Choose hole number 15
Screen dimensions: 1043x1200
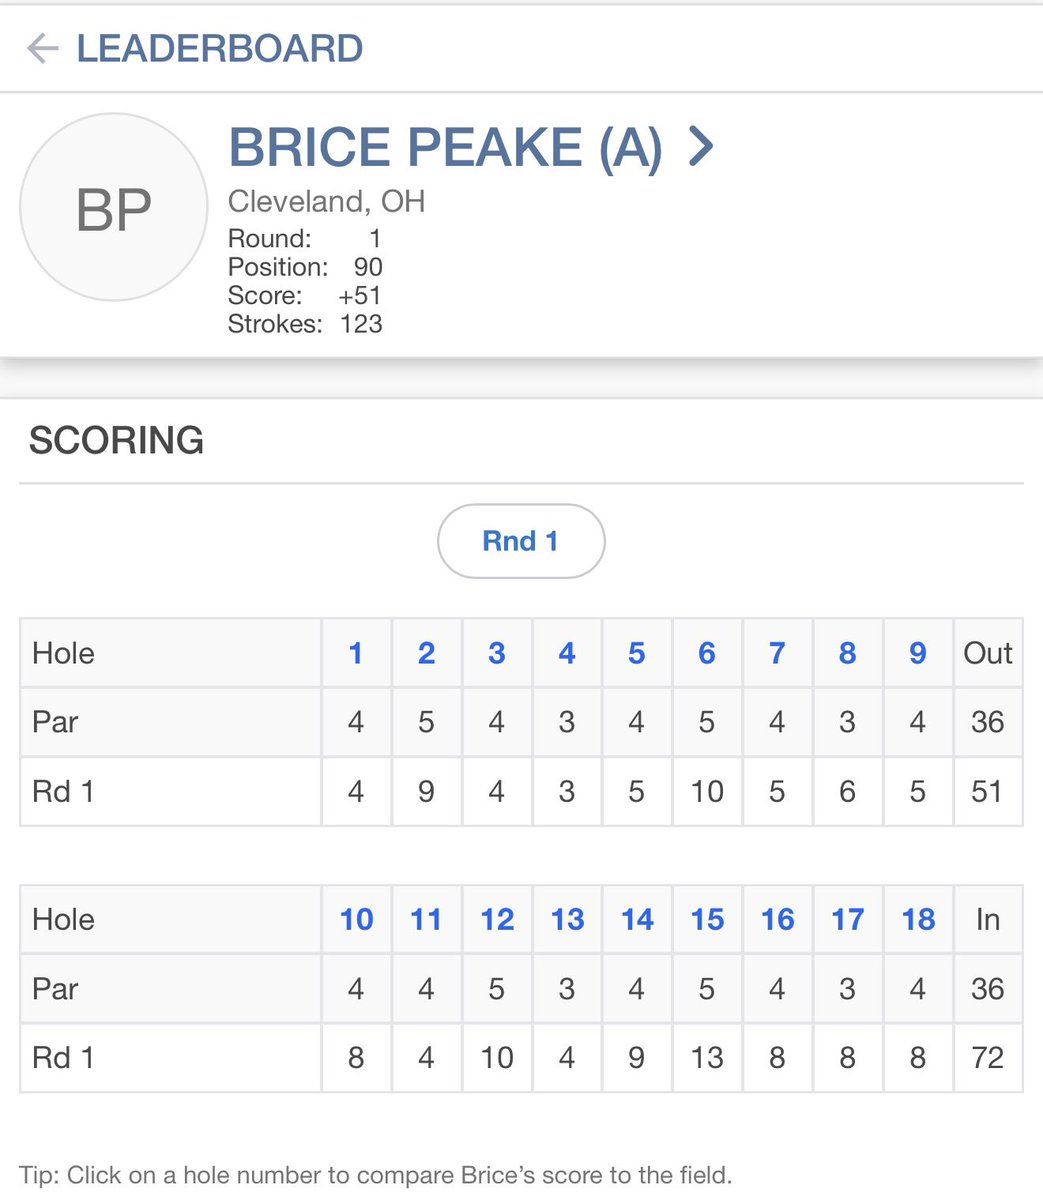707,919
